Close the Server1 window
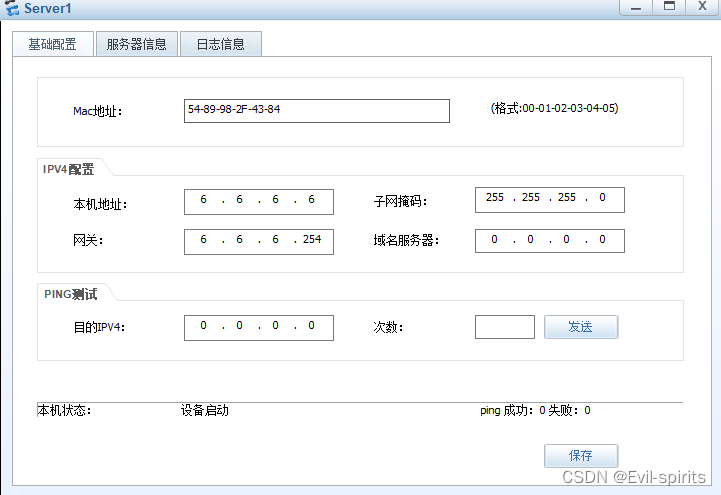Screen dimensions: 721x495 point(703,7)
